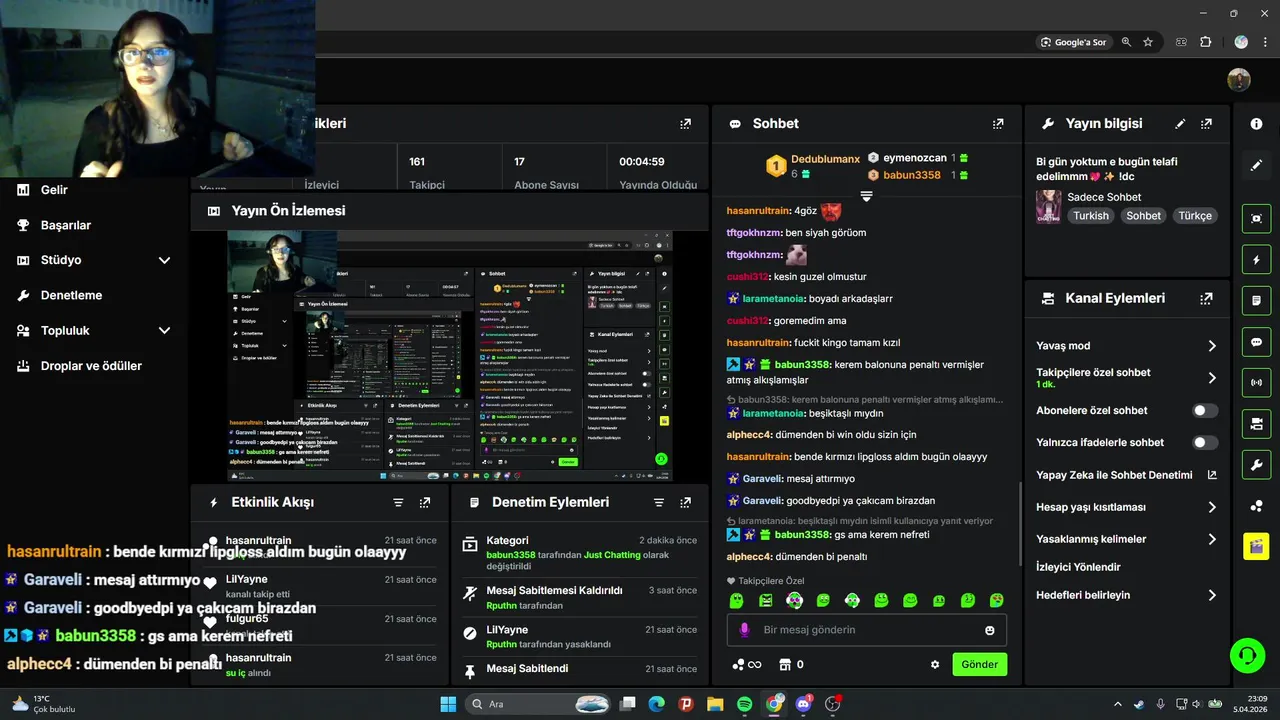Toggle Yalnızca ifadelerle sohbet switch

click(x=1205, y=443)
